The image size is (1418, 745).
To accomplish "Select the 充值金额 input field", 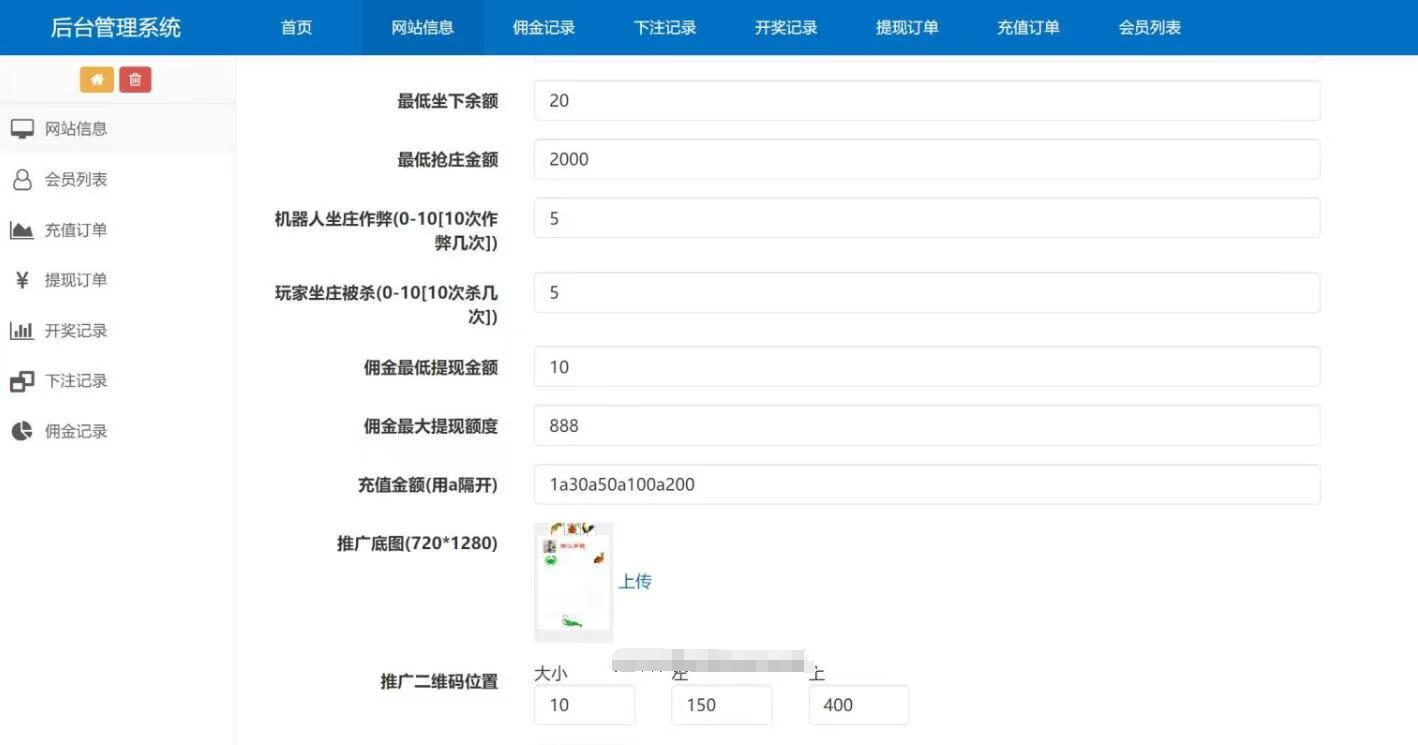I will tap(925, 484).
